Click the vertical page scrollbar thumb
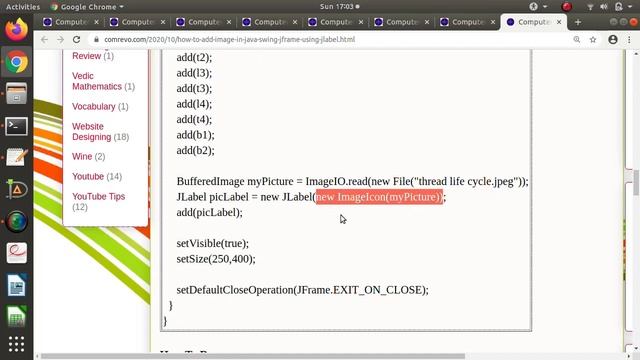The height and width of the screenshot is (360, 640). 636,182
